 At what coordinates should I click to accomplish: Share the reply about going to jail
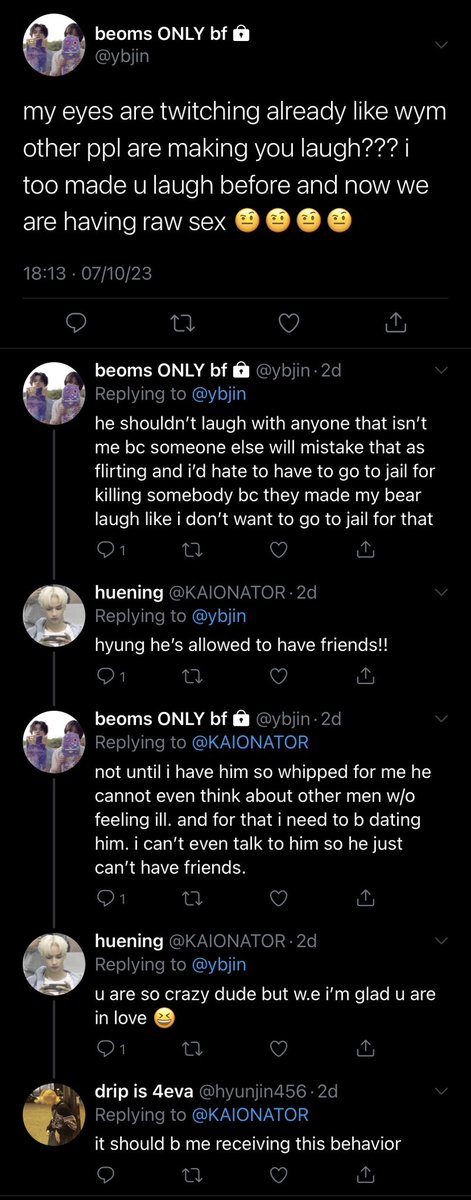(x=366, y=550)
